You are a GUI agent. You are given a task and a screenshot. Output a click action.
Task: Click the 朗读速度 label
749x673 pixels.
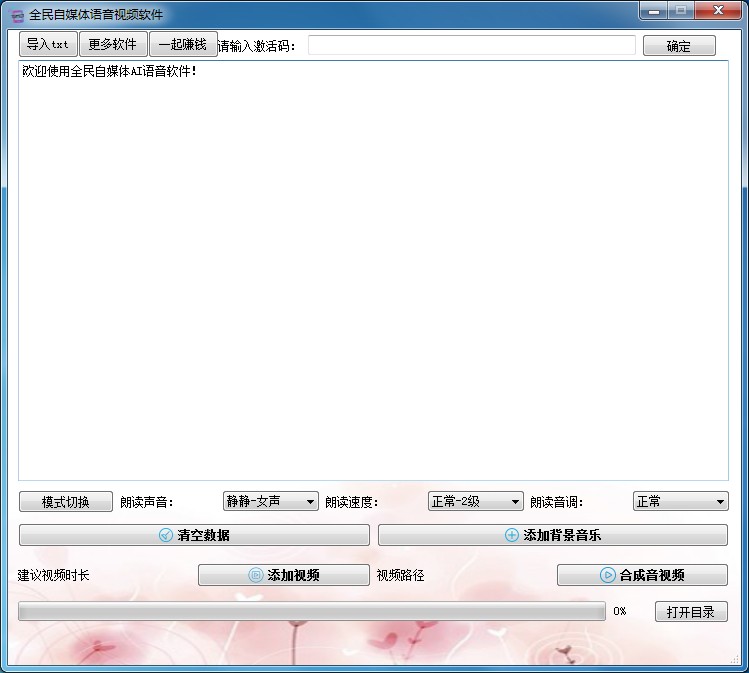click(x=351, y=502)
